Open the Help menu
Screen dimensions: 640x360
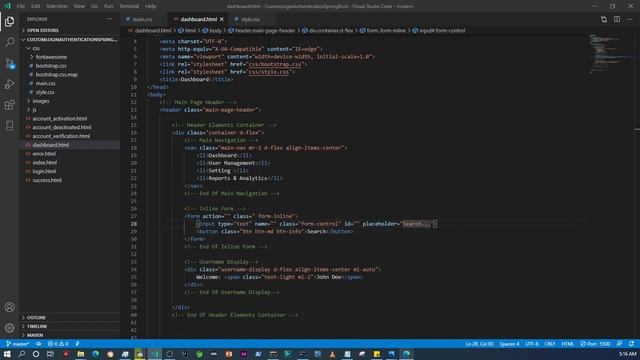(151, 6)
